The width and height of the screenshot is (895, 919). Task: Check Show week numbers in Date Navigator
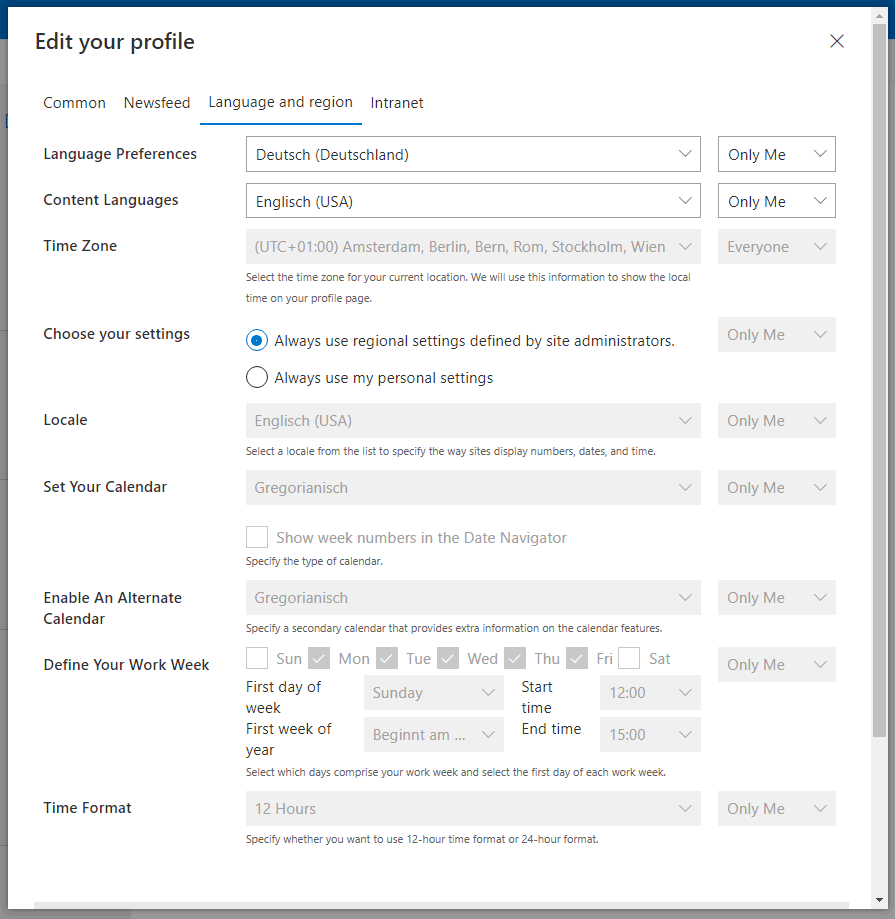tap(257, 537)
